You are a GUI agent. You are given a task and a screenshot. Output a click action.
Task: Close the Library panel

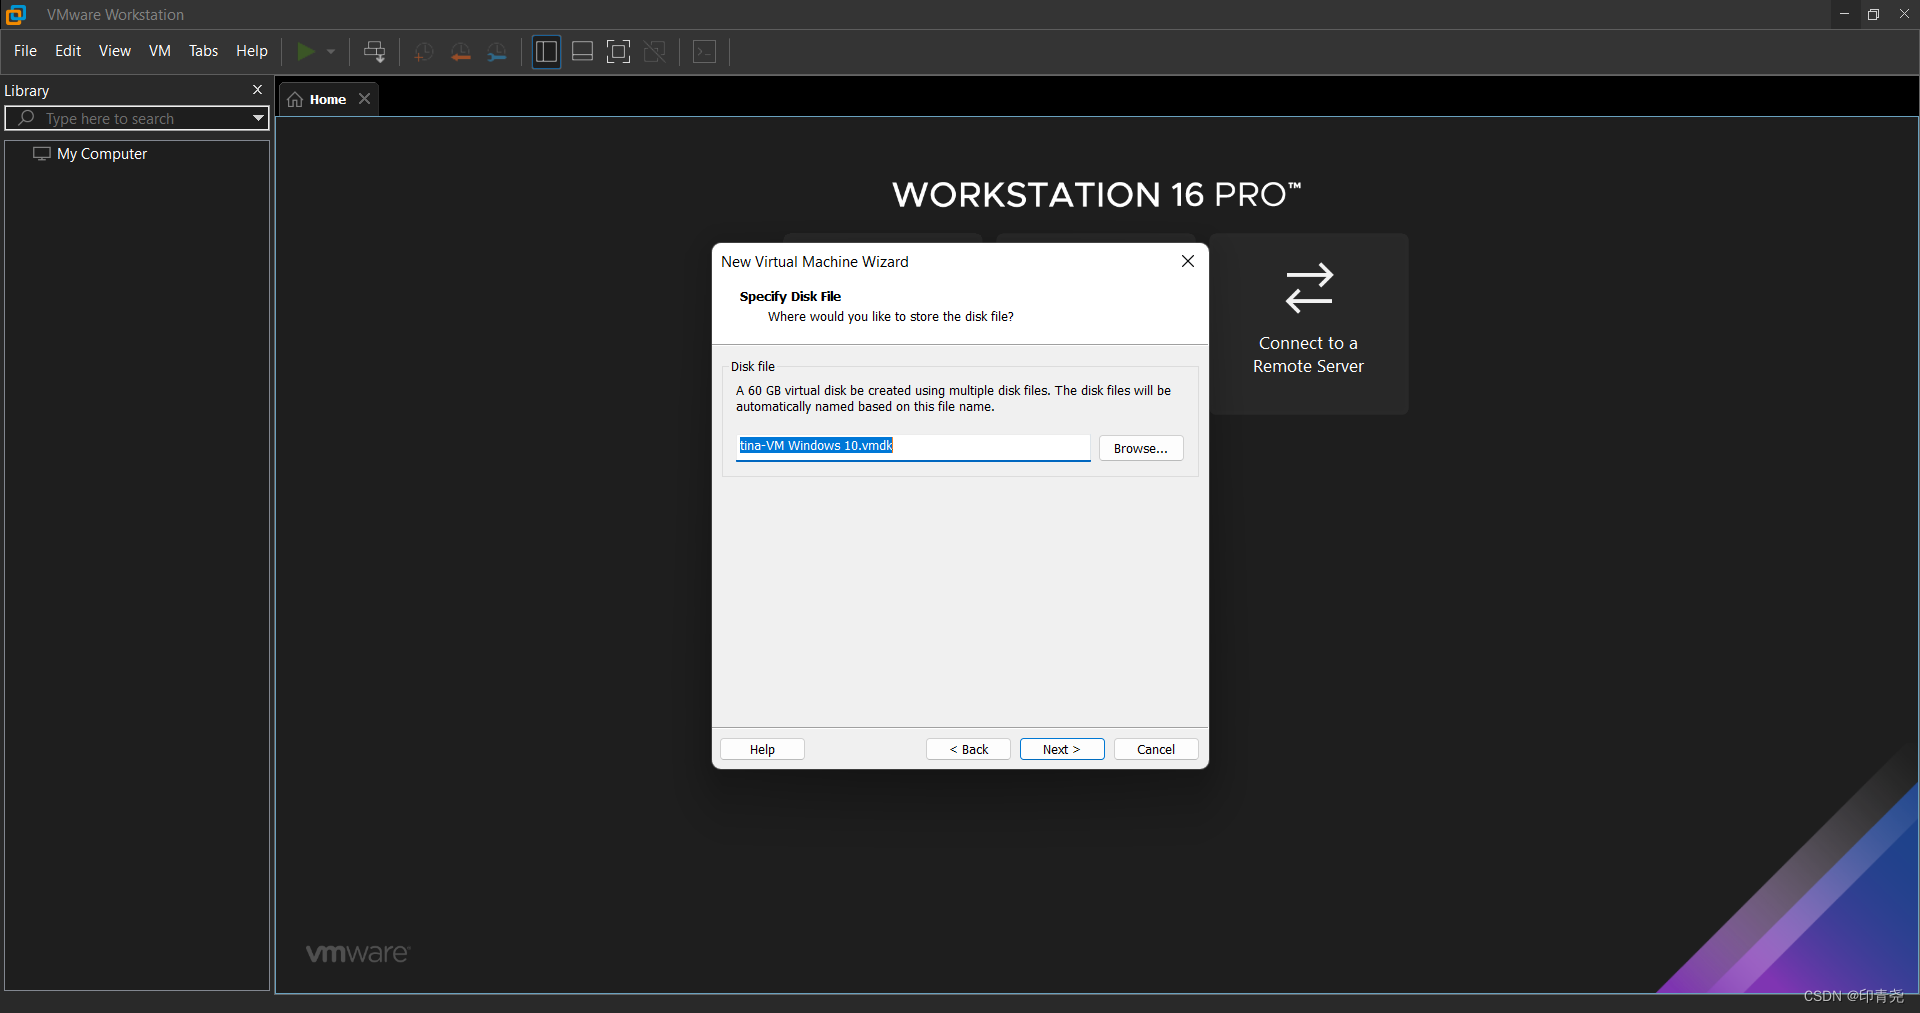click(x=257, y=89)
